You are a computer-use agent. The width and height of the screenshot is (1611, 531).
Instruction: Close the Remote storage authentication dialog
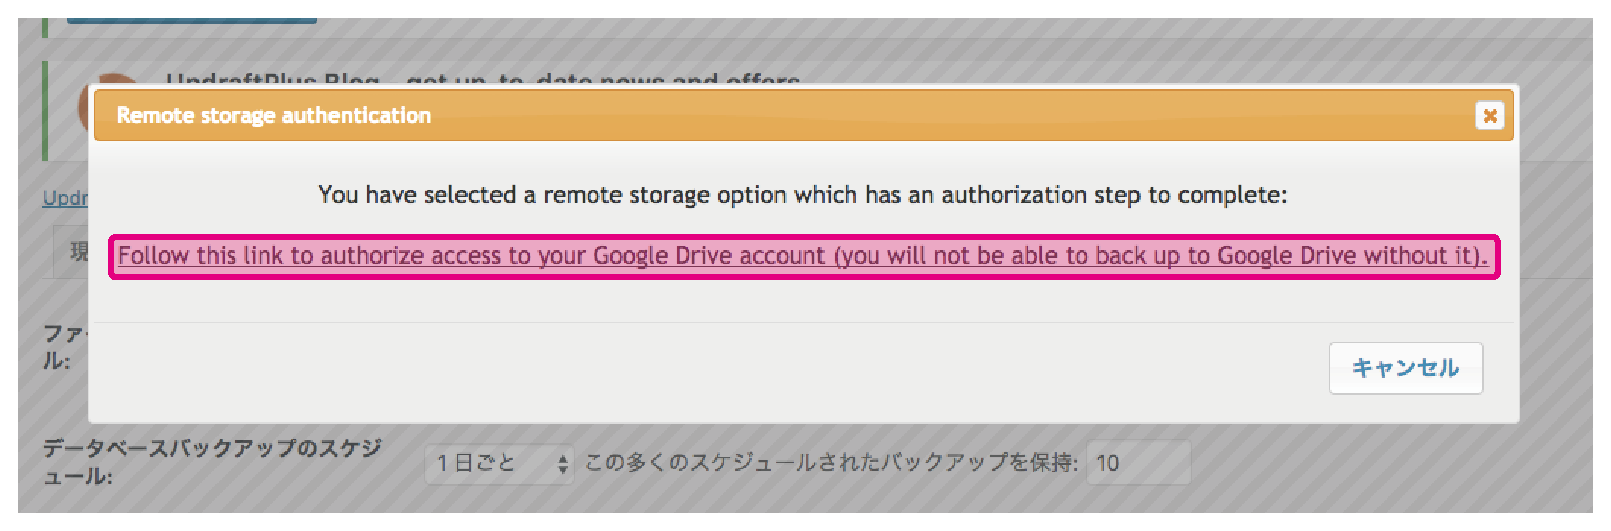click(1490, 116)
